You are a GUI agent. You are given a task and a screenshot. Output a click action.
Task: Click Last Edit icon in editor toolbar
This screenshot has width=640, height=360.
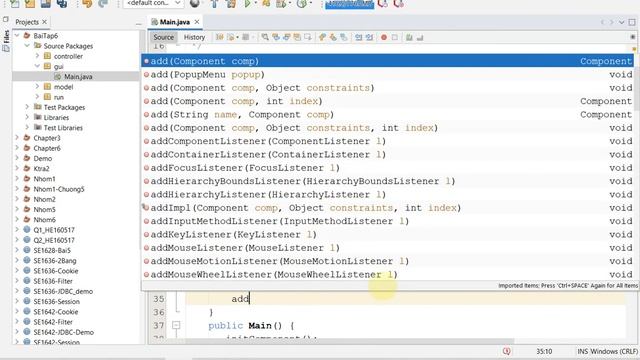pos(220,37)
